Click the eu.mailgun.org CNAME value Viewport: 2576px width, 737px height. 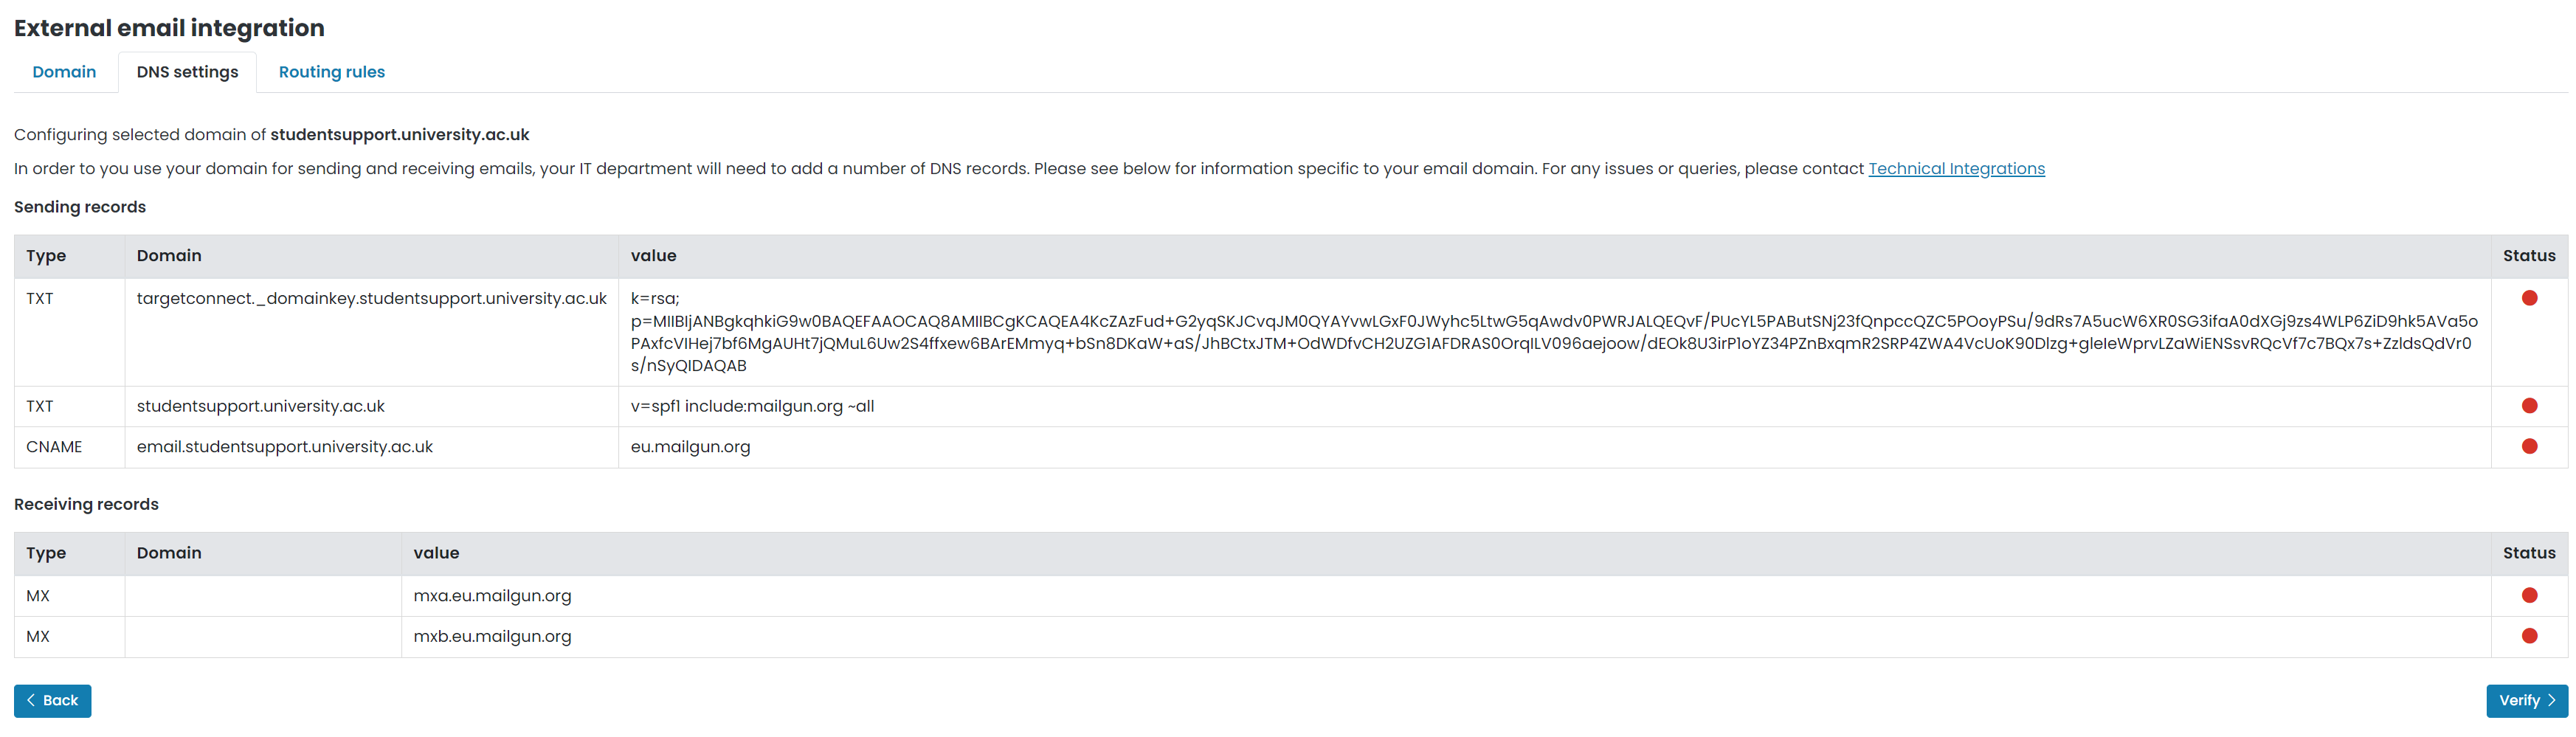point(690,447)
